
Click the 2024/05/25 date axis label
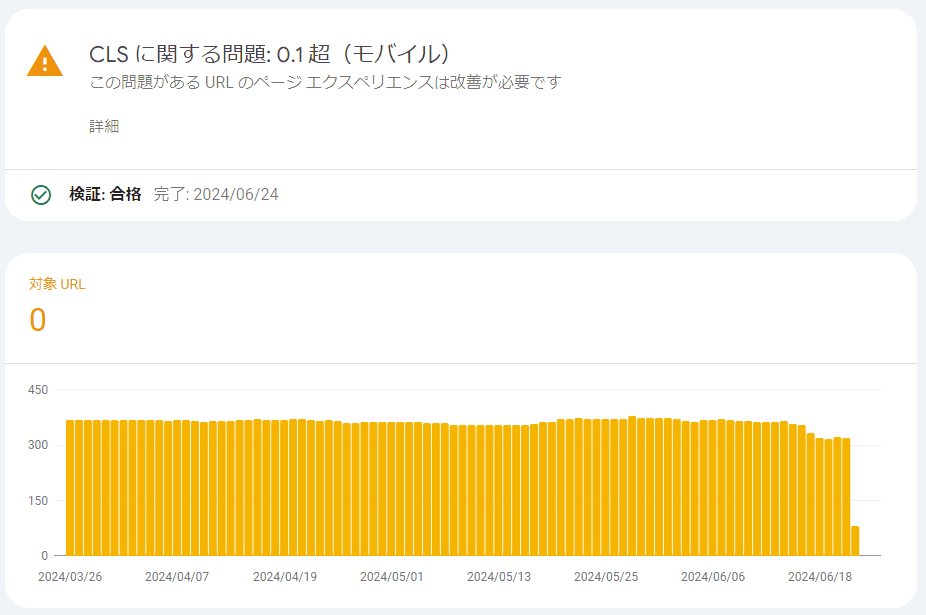(606, 577)
